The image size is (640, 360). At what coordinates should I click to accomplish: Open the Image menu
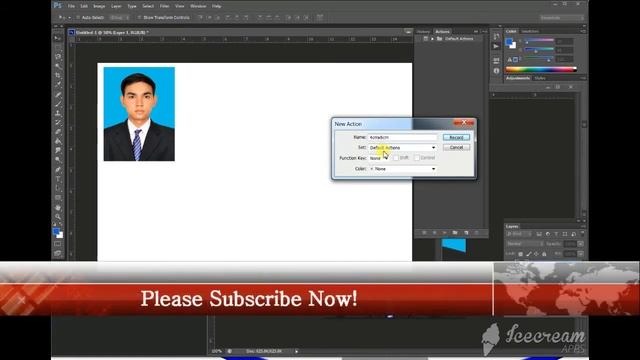pyautogui.click(x=99, y=6)
